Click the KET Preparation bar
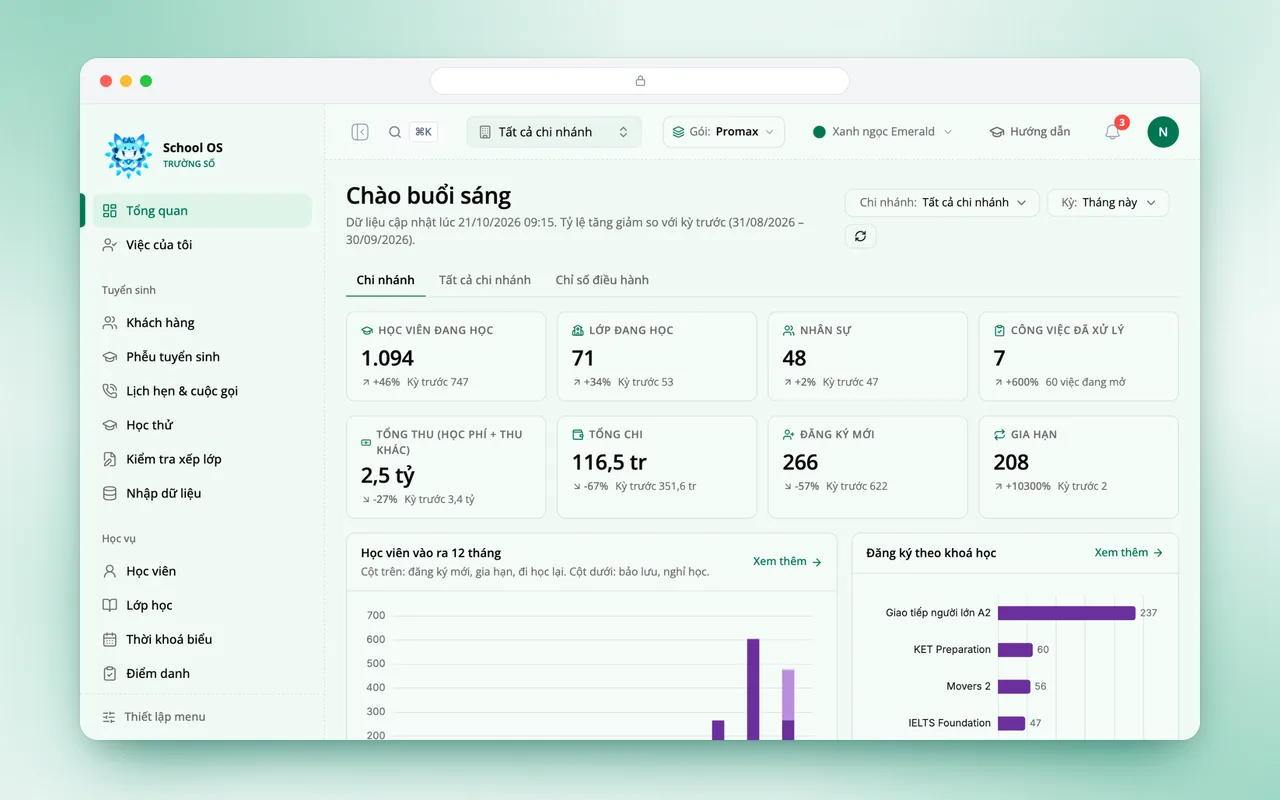1280x800 pixels. coord(1015,650)
